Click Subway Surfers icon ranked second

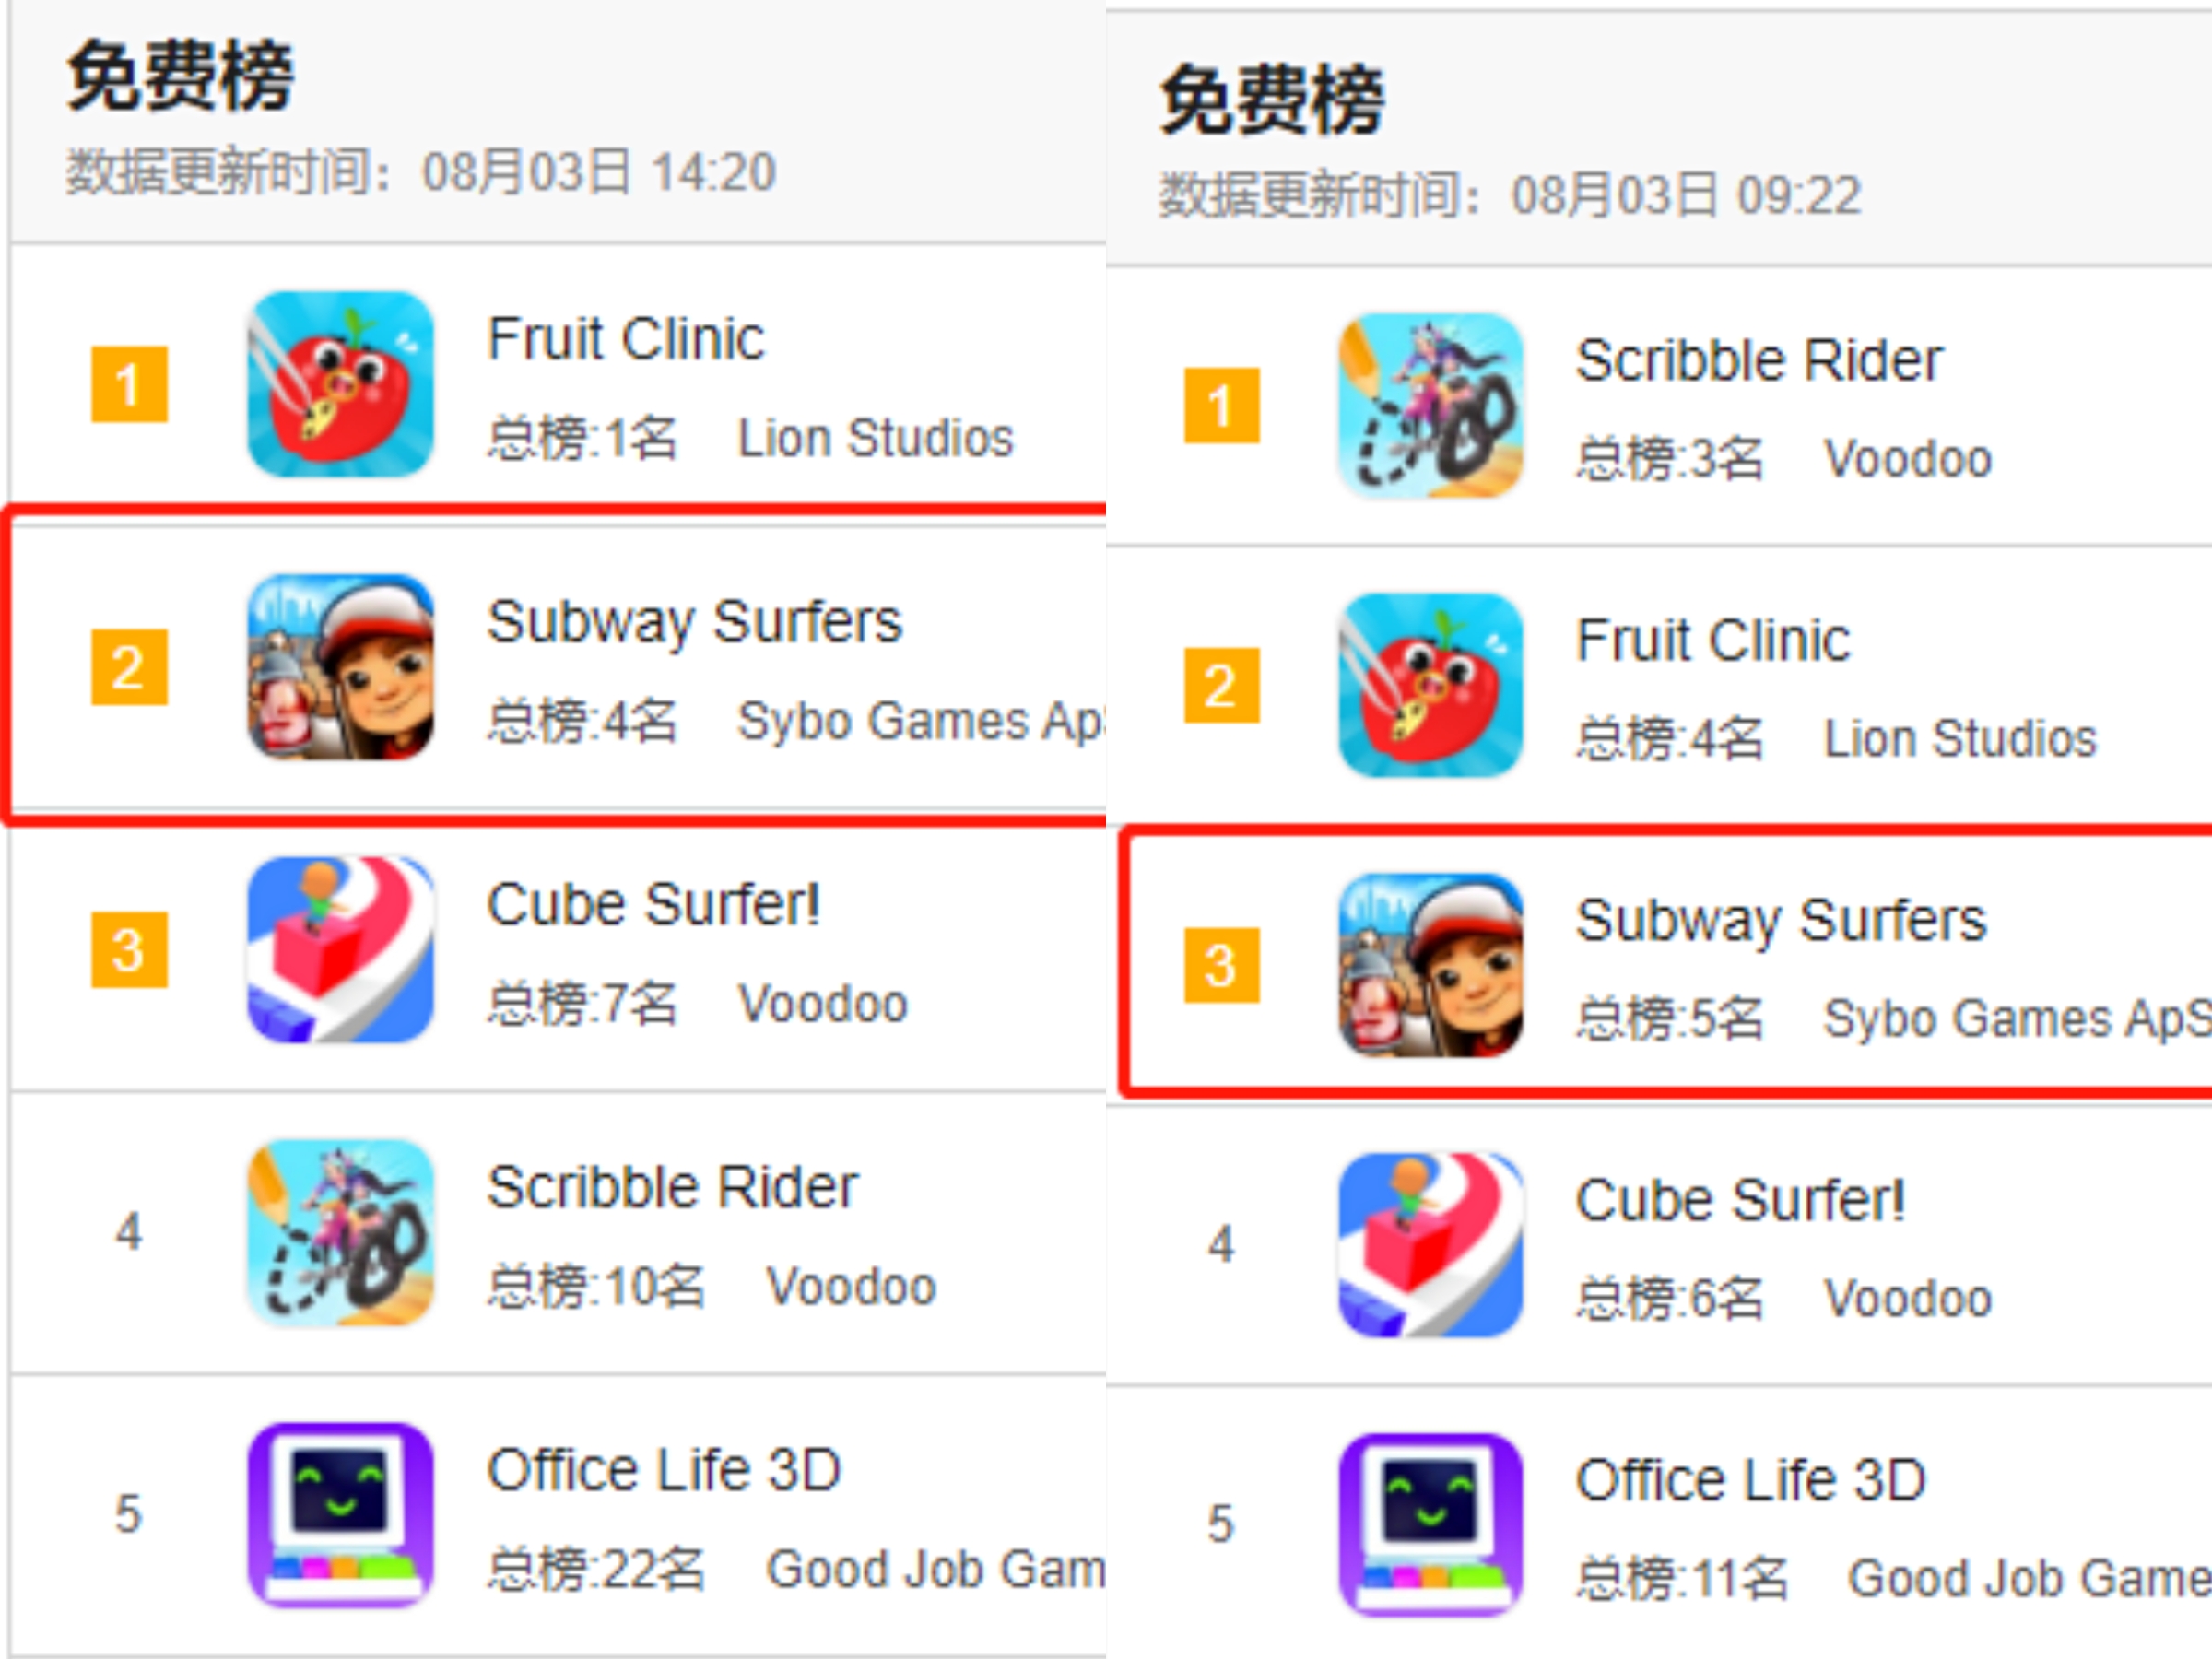(341, 667)
